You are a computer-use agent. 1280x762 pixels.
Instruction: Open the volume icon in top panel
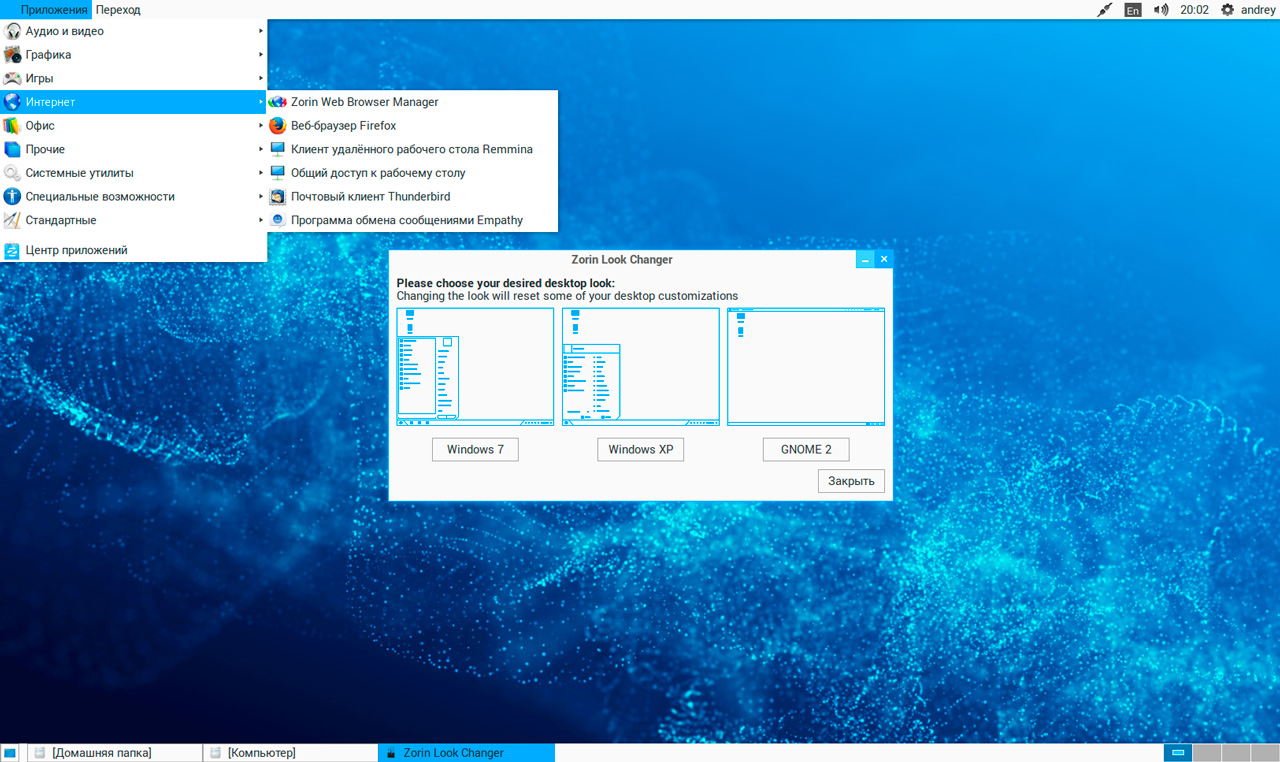pyautogui.click(x=1160, y=10)
